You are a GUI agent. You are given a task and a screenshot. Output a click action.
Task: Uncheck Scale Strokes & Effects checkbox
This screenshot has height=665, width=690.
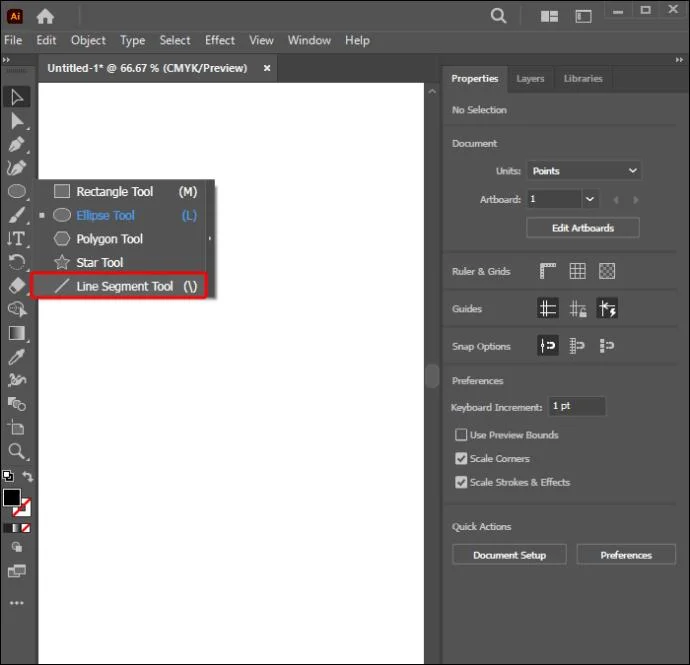[x=461, y=482]
